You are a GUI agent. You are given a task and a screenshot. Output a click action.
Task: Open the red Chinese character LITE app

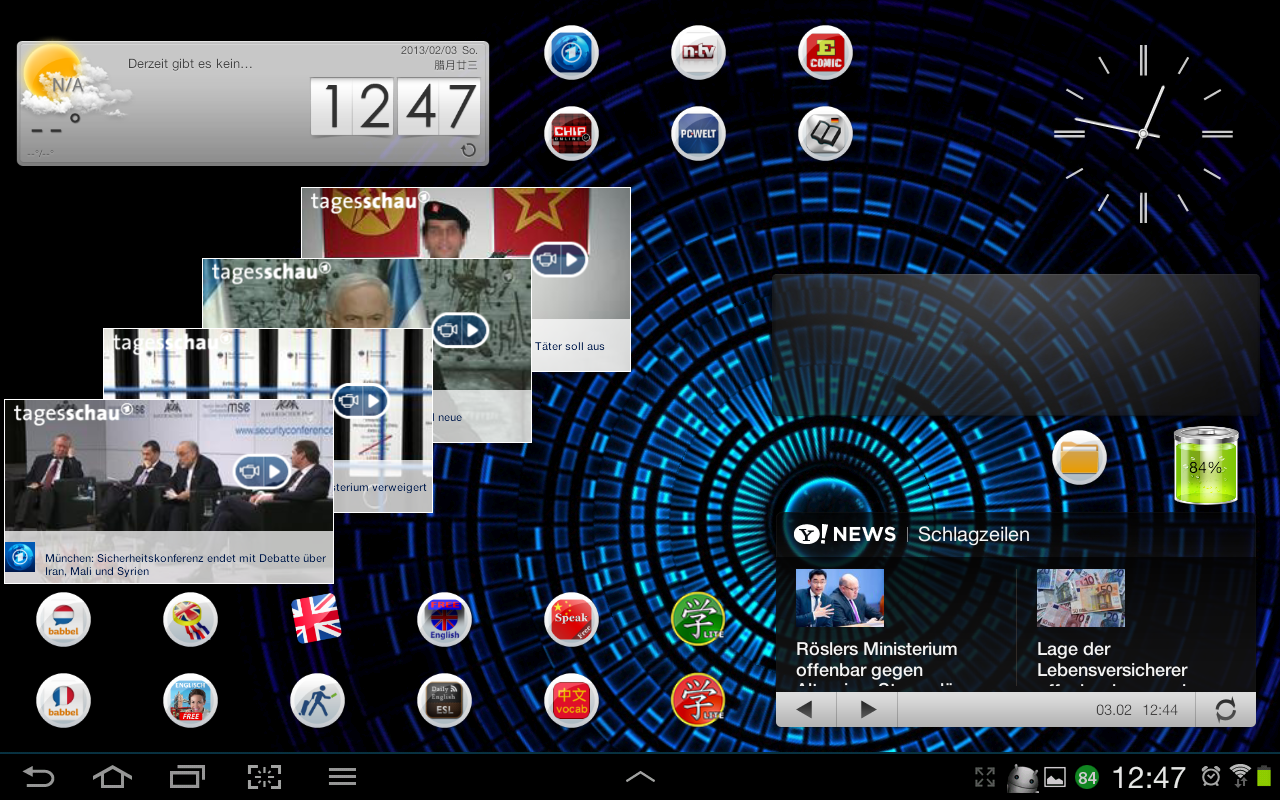click(698, 700)
